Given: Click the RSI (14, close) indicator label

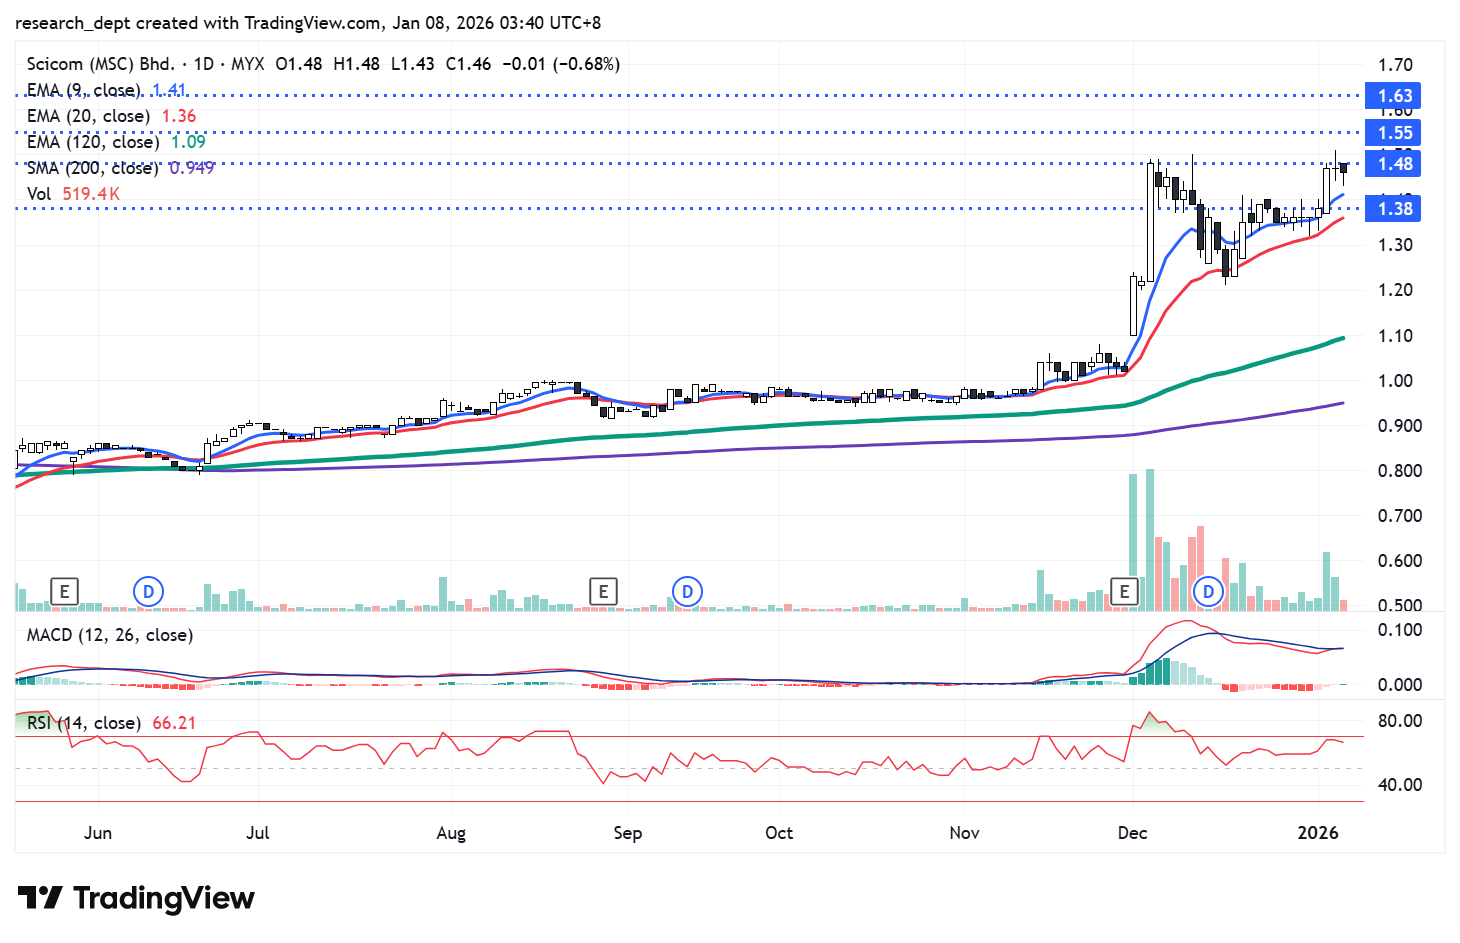Looking at the screenshot, I should [83, 723].
